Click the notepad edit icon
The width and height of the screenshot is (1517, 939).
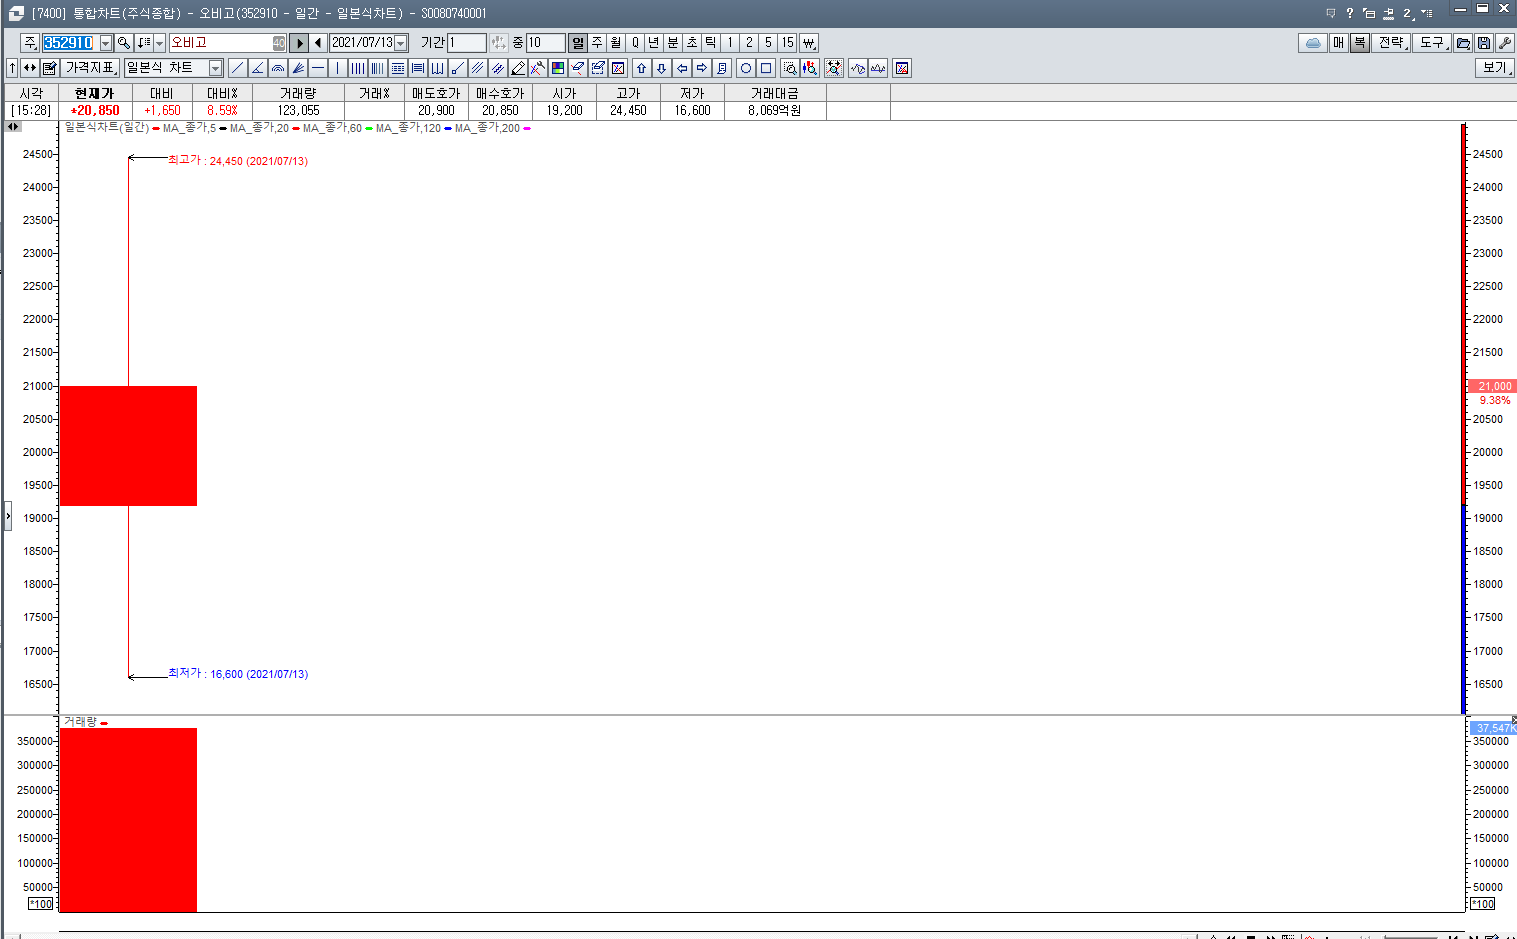(50, 68)
